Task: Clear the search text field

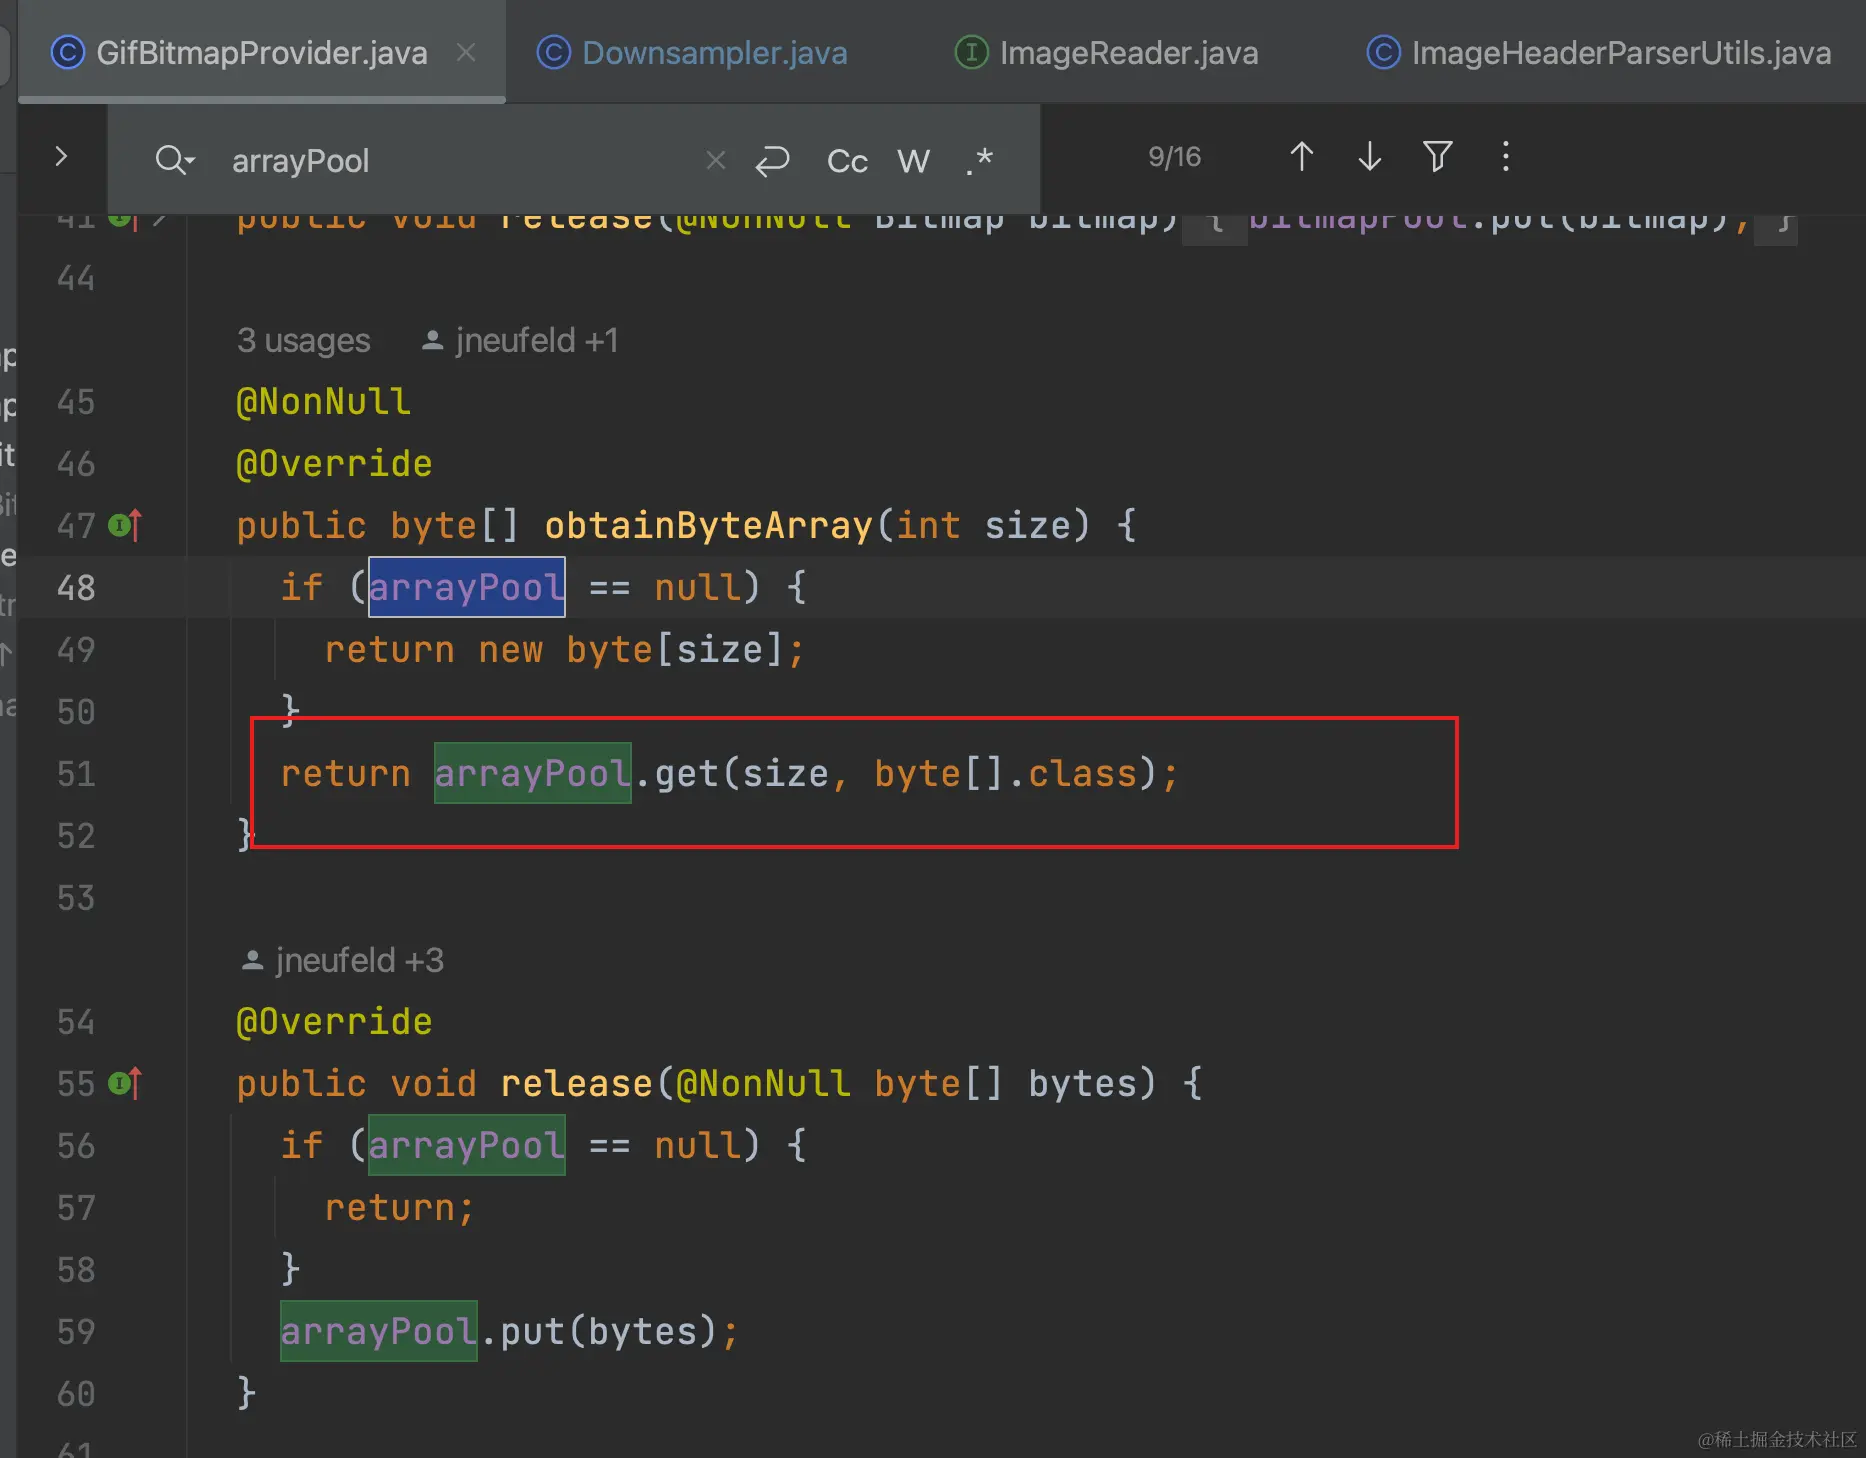Action: coord(716,160)
